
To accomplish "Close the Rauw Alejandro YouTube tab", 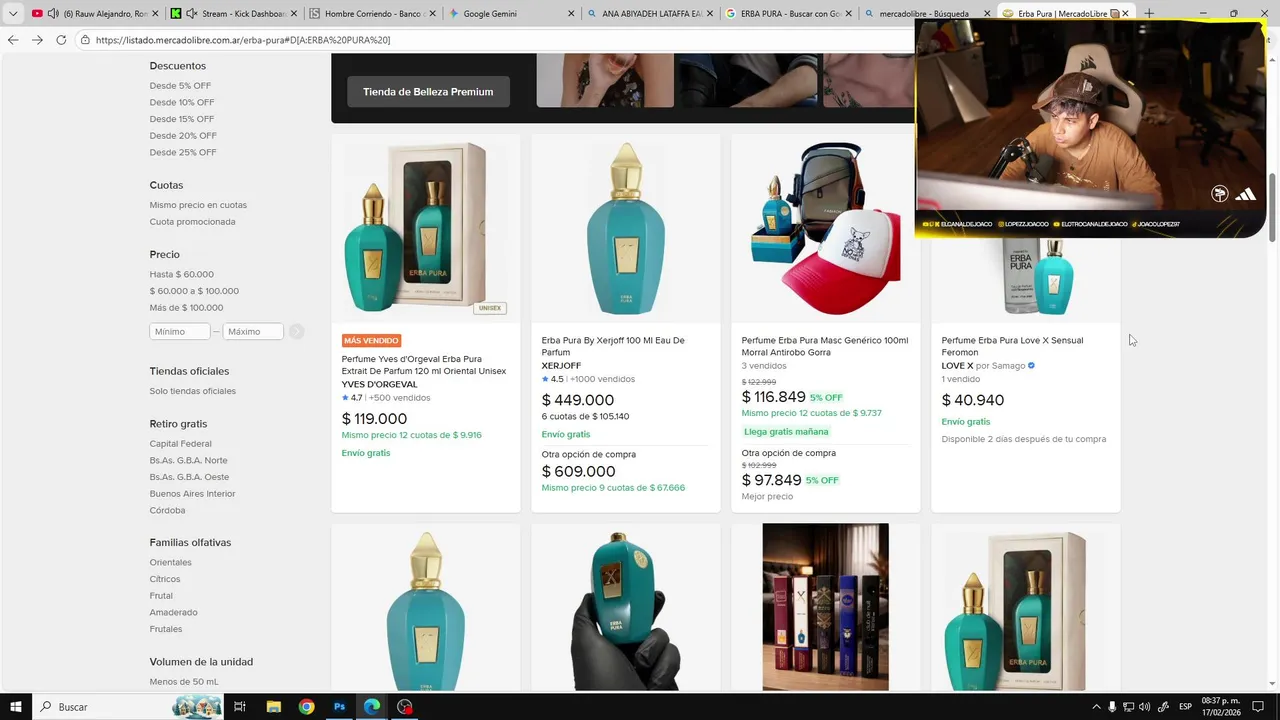I will point(155,14).
